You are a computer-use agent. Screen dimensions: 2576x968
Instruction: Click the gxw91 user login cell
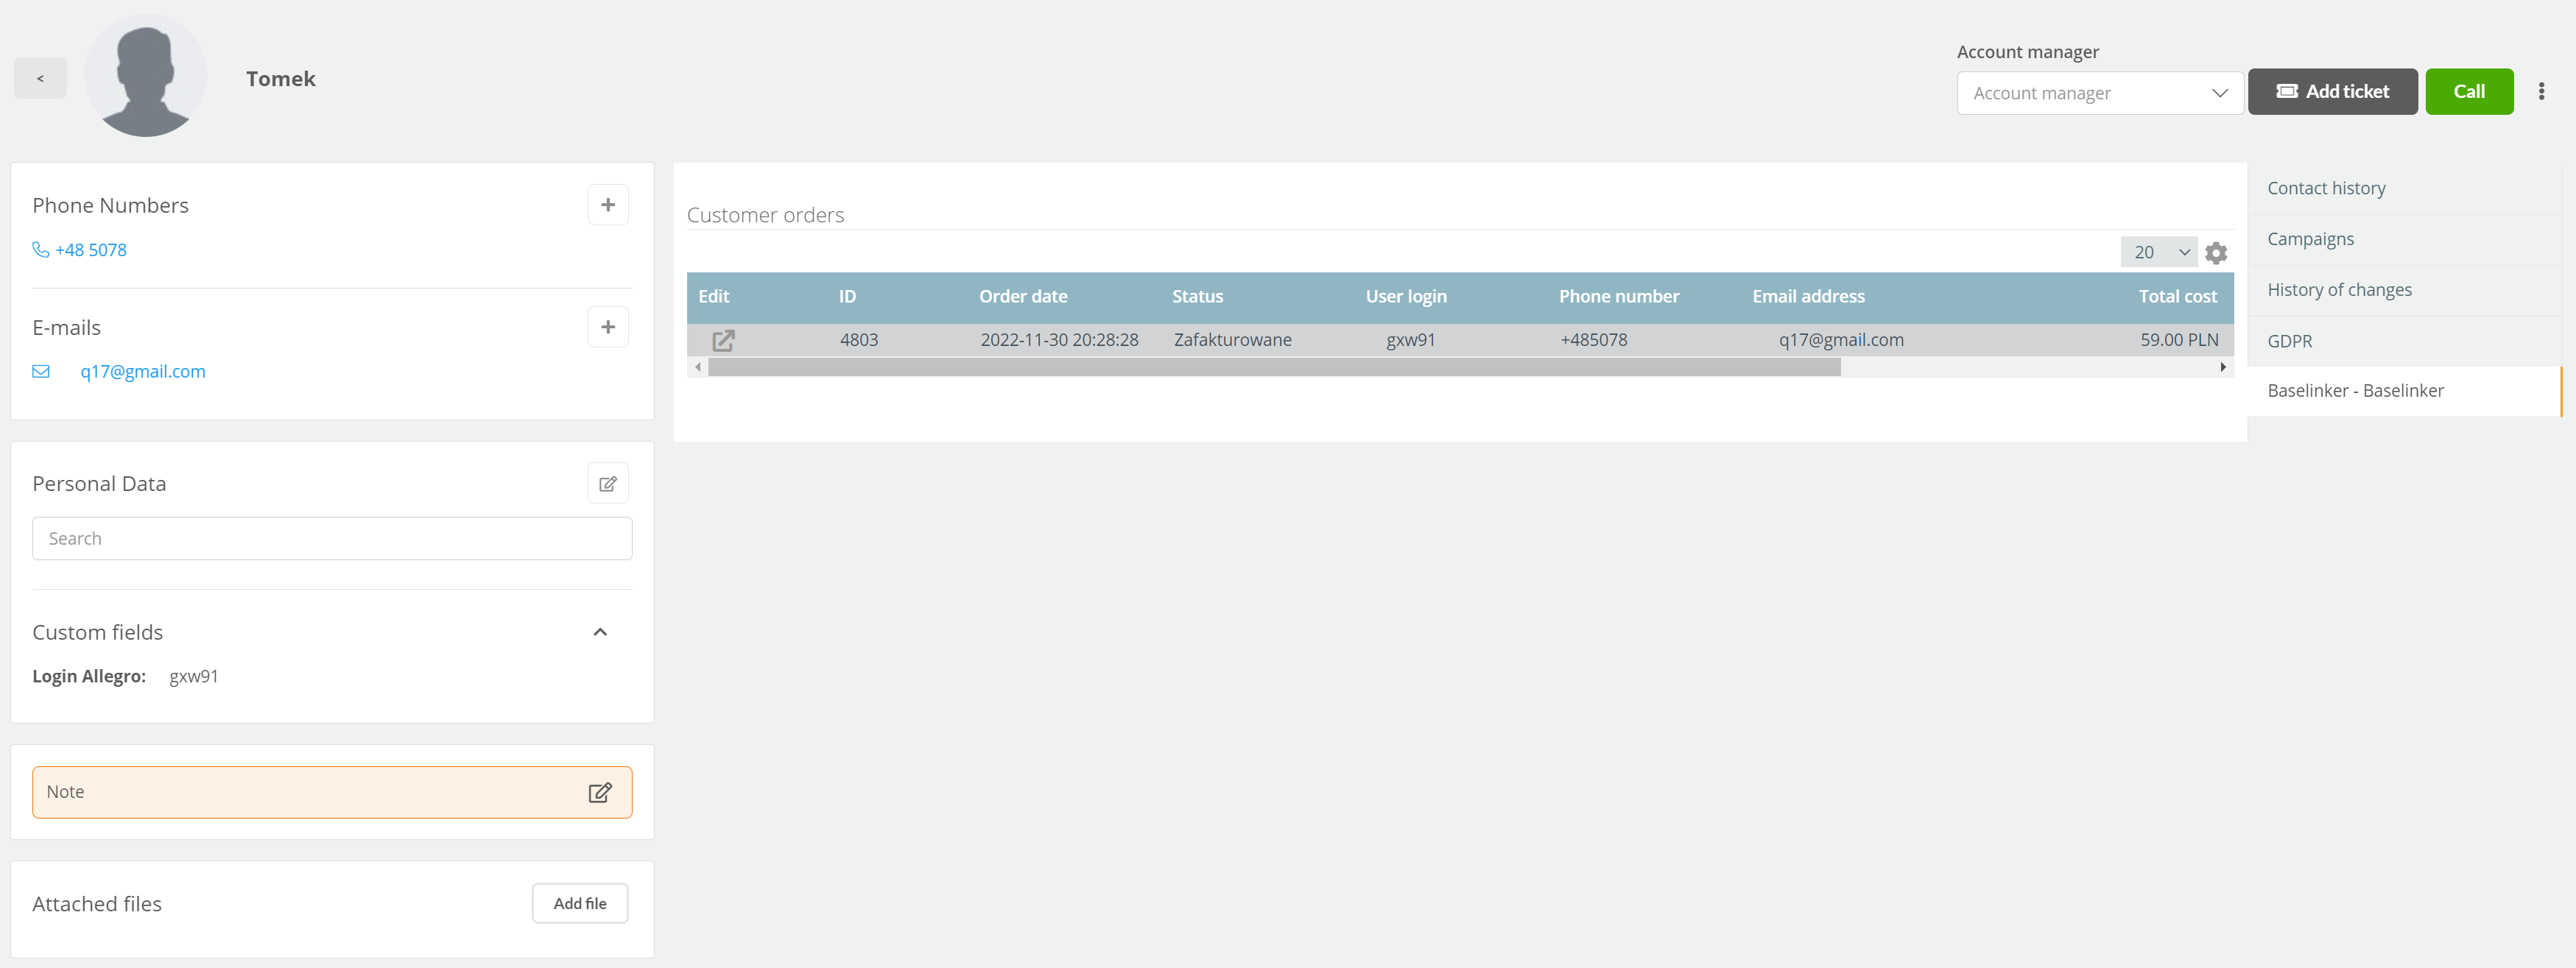[1410, 340]
